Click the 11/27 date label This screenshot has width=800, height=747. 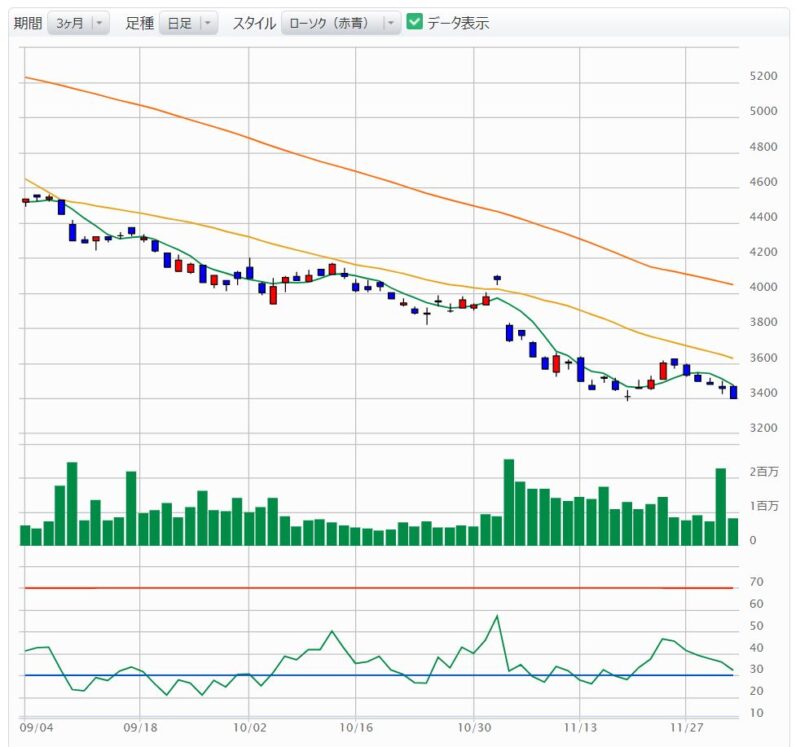coord(686,728)
